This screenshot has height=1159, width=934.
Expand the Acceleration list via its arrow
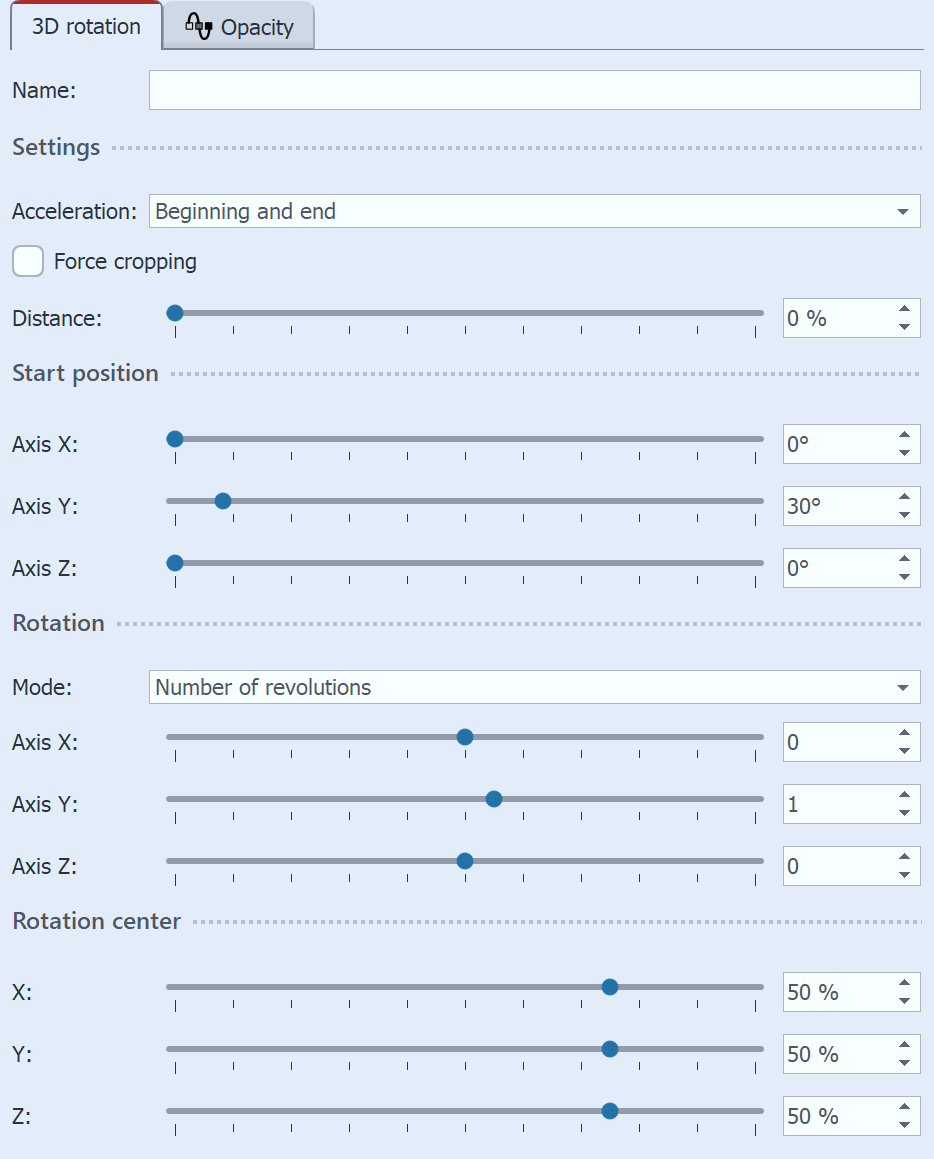(905, 211)
